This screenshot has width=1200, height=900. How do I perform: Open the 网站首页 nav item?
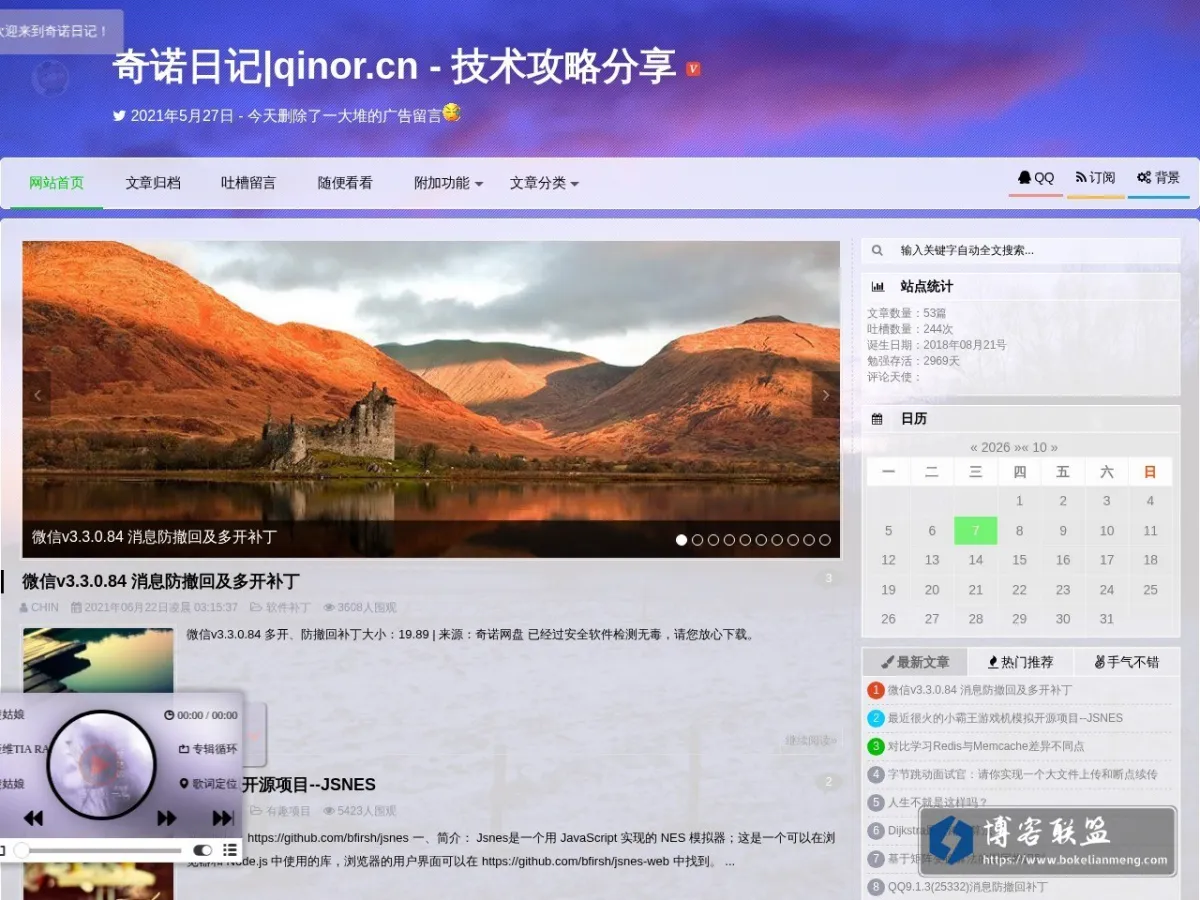(x=57, y=183)
